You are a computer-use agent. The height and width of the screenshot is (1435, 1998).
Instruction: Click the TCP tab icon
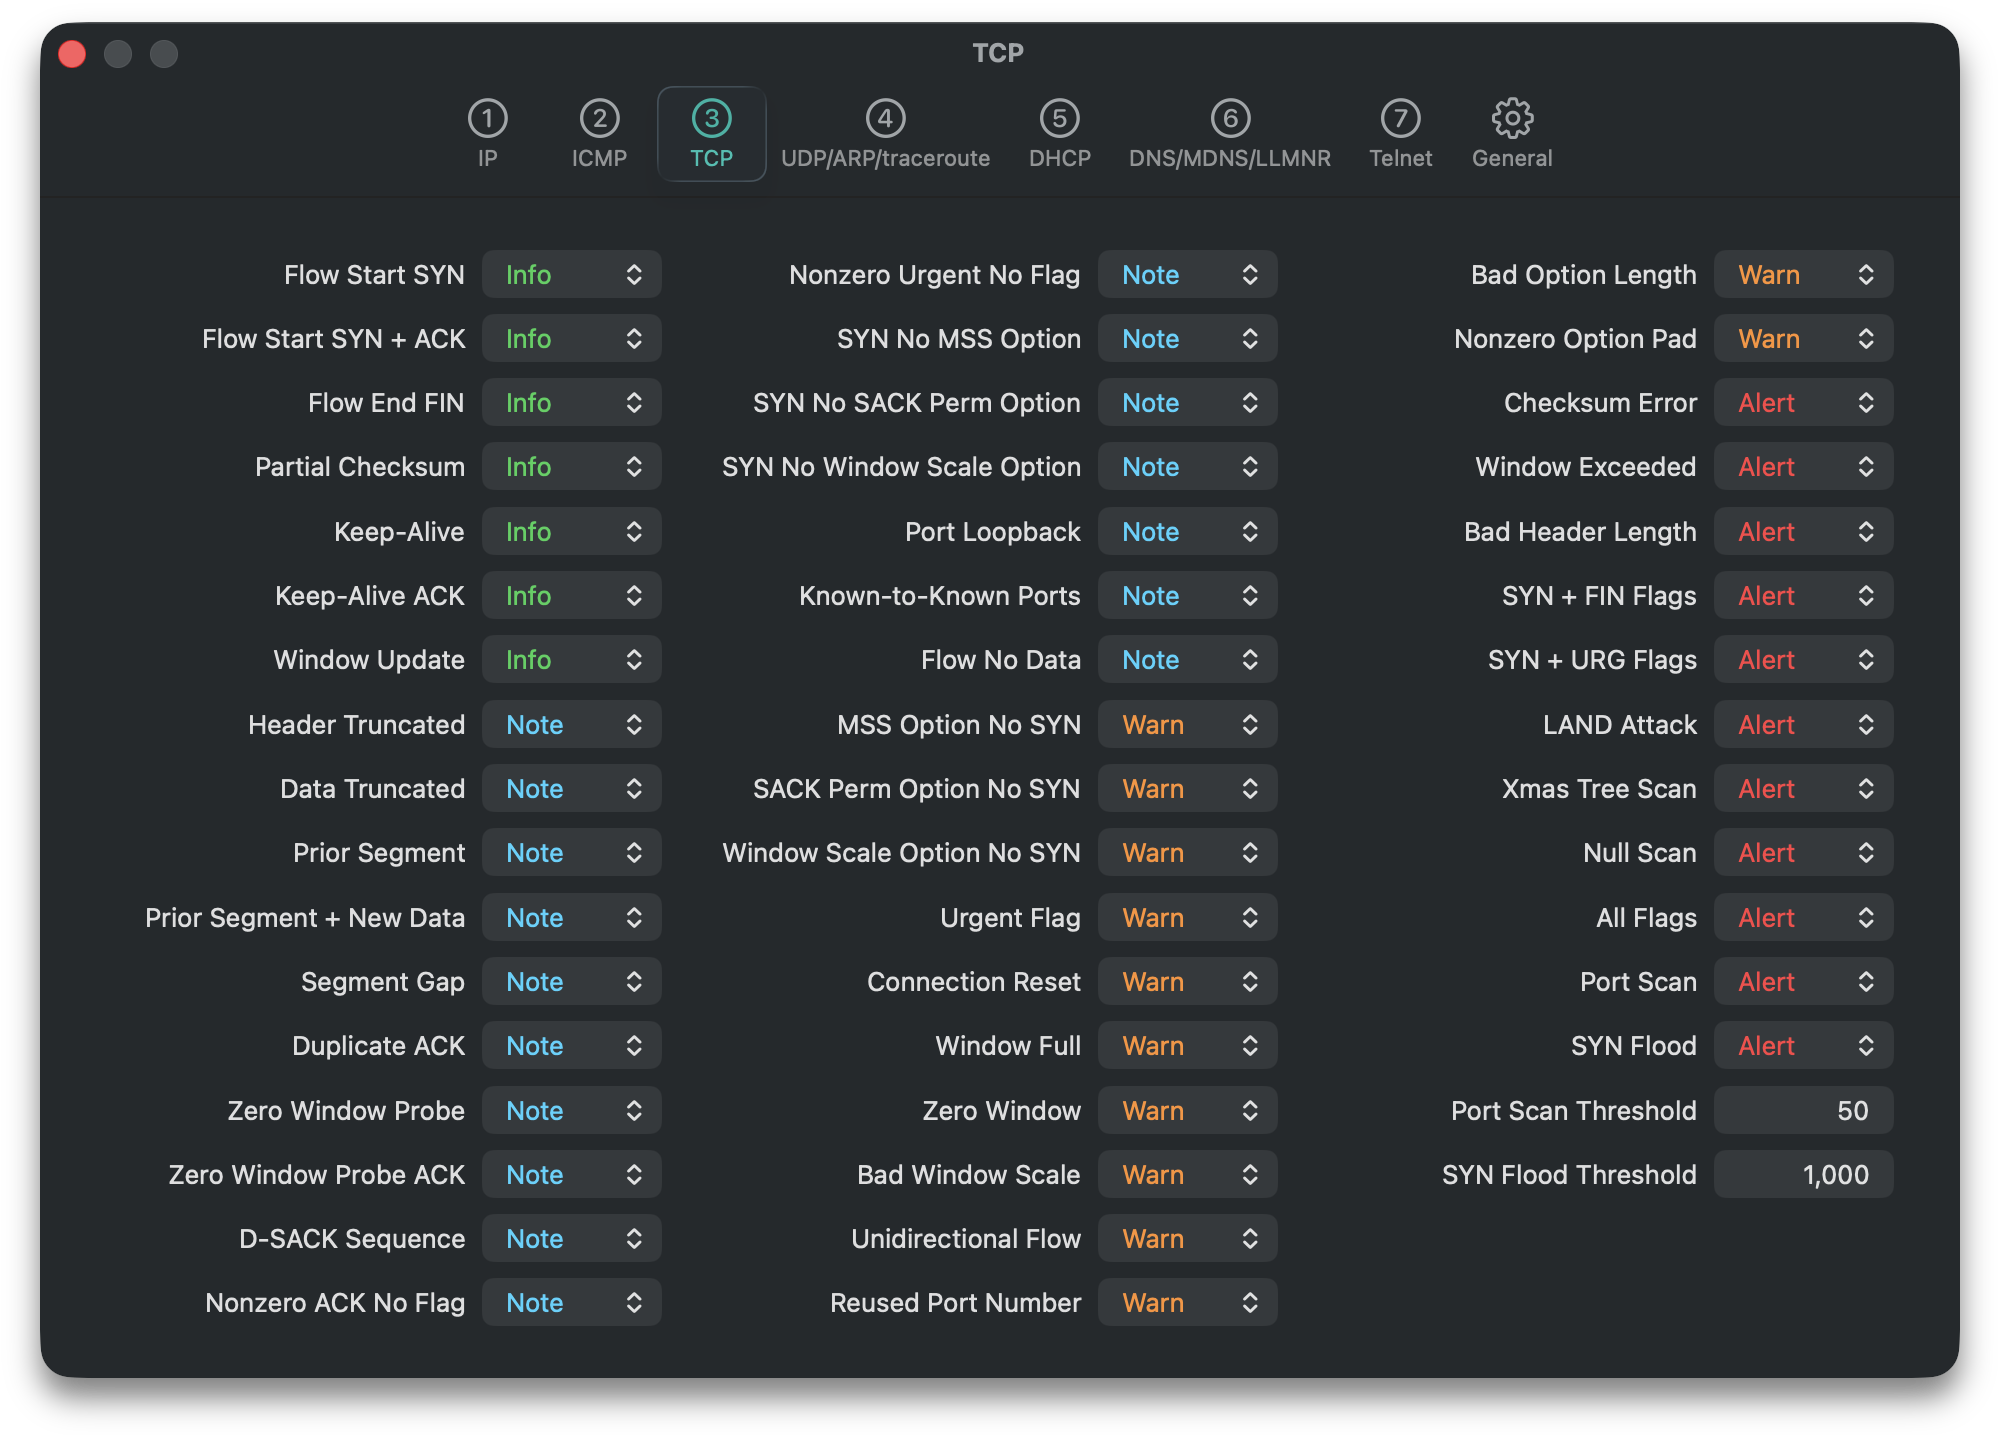pos(711,119)
